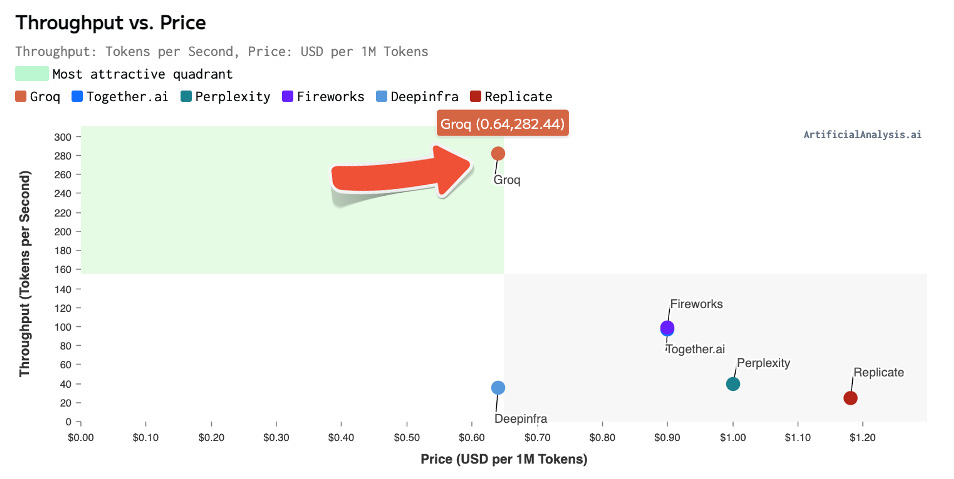Toggle Fireworks series in legend

click(x=322, y=96)
